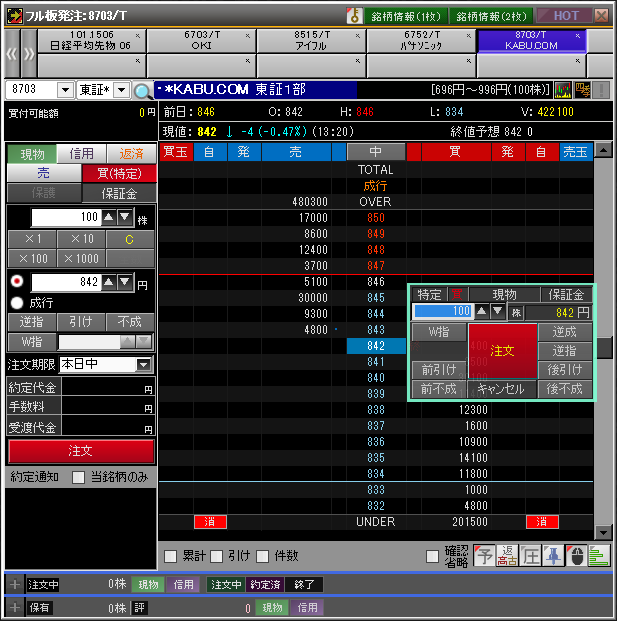The image size is (617, 621).
Task: Expand the 8703 stock code dropdown
Action: pyautogui.click(x=66, y=90)
